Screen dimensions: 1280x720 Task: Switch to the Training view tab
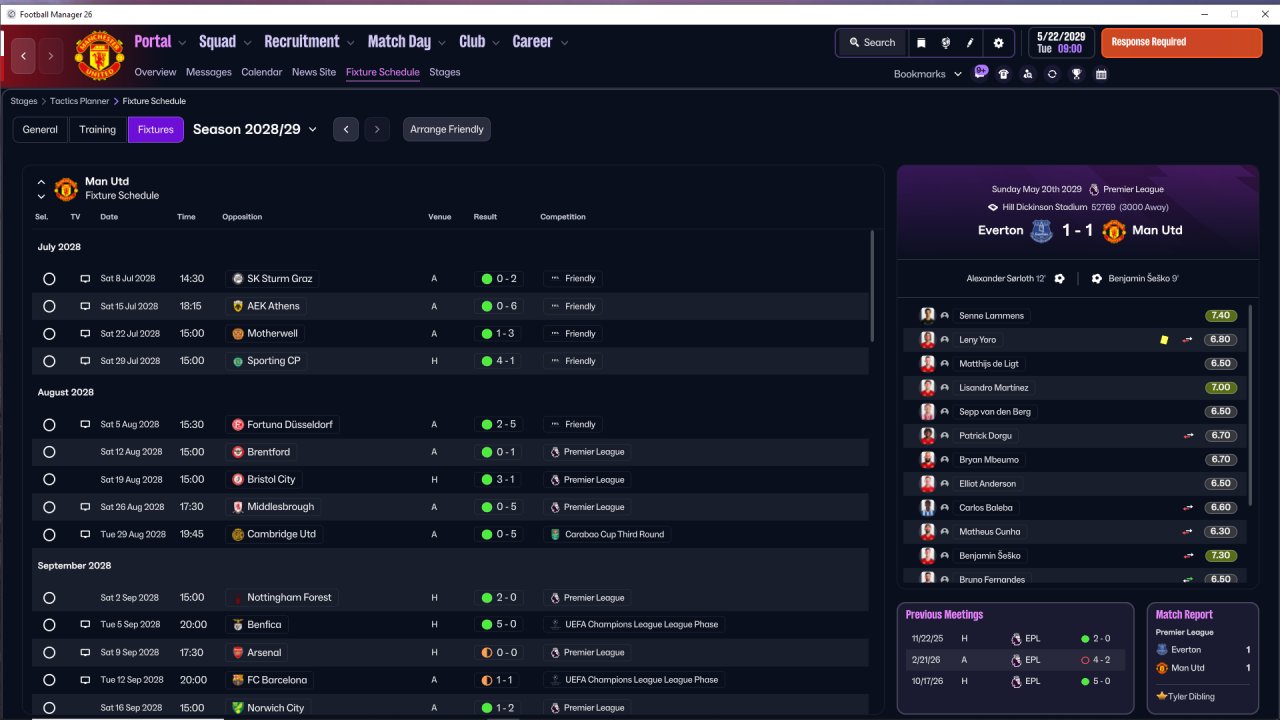coord(98,129)
